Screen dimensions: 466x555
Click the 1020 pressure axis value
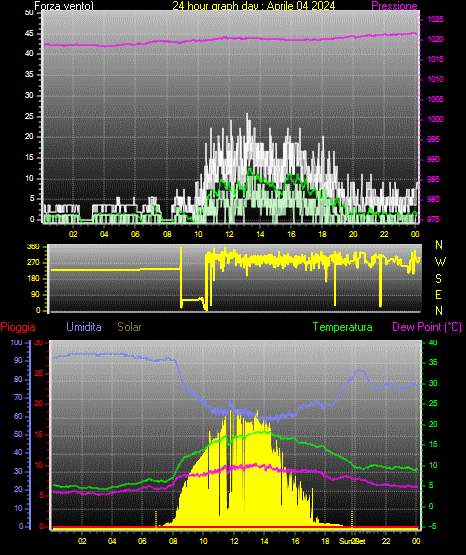point(435,39)
